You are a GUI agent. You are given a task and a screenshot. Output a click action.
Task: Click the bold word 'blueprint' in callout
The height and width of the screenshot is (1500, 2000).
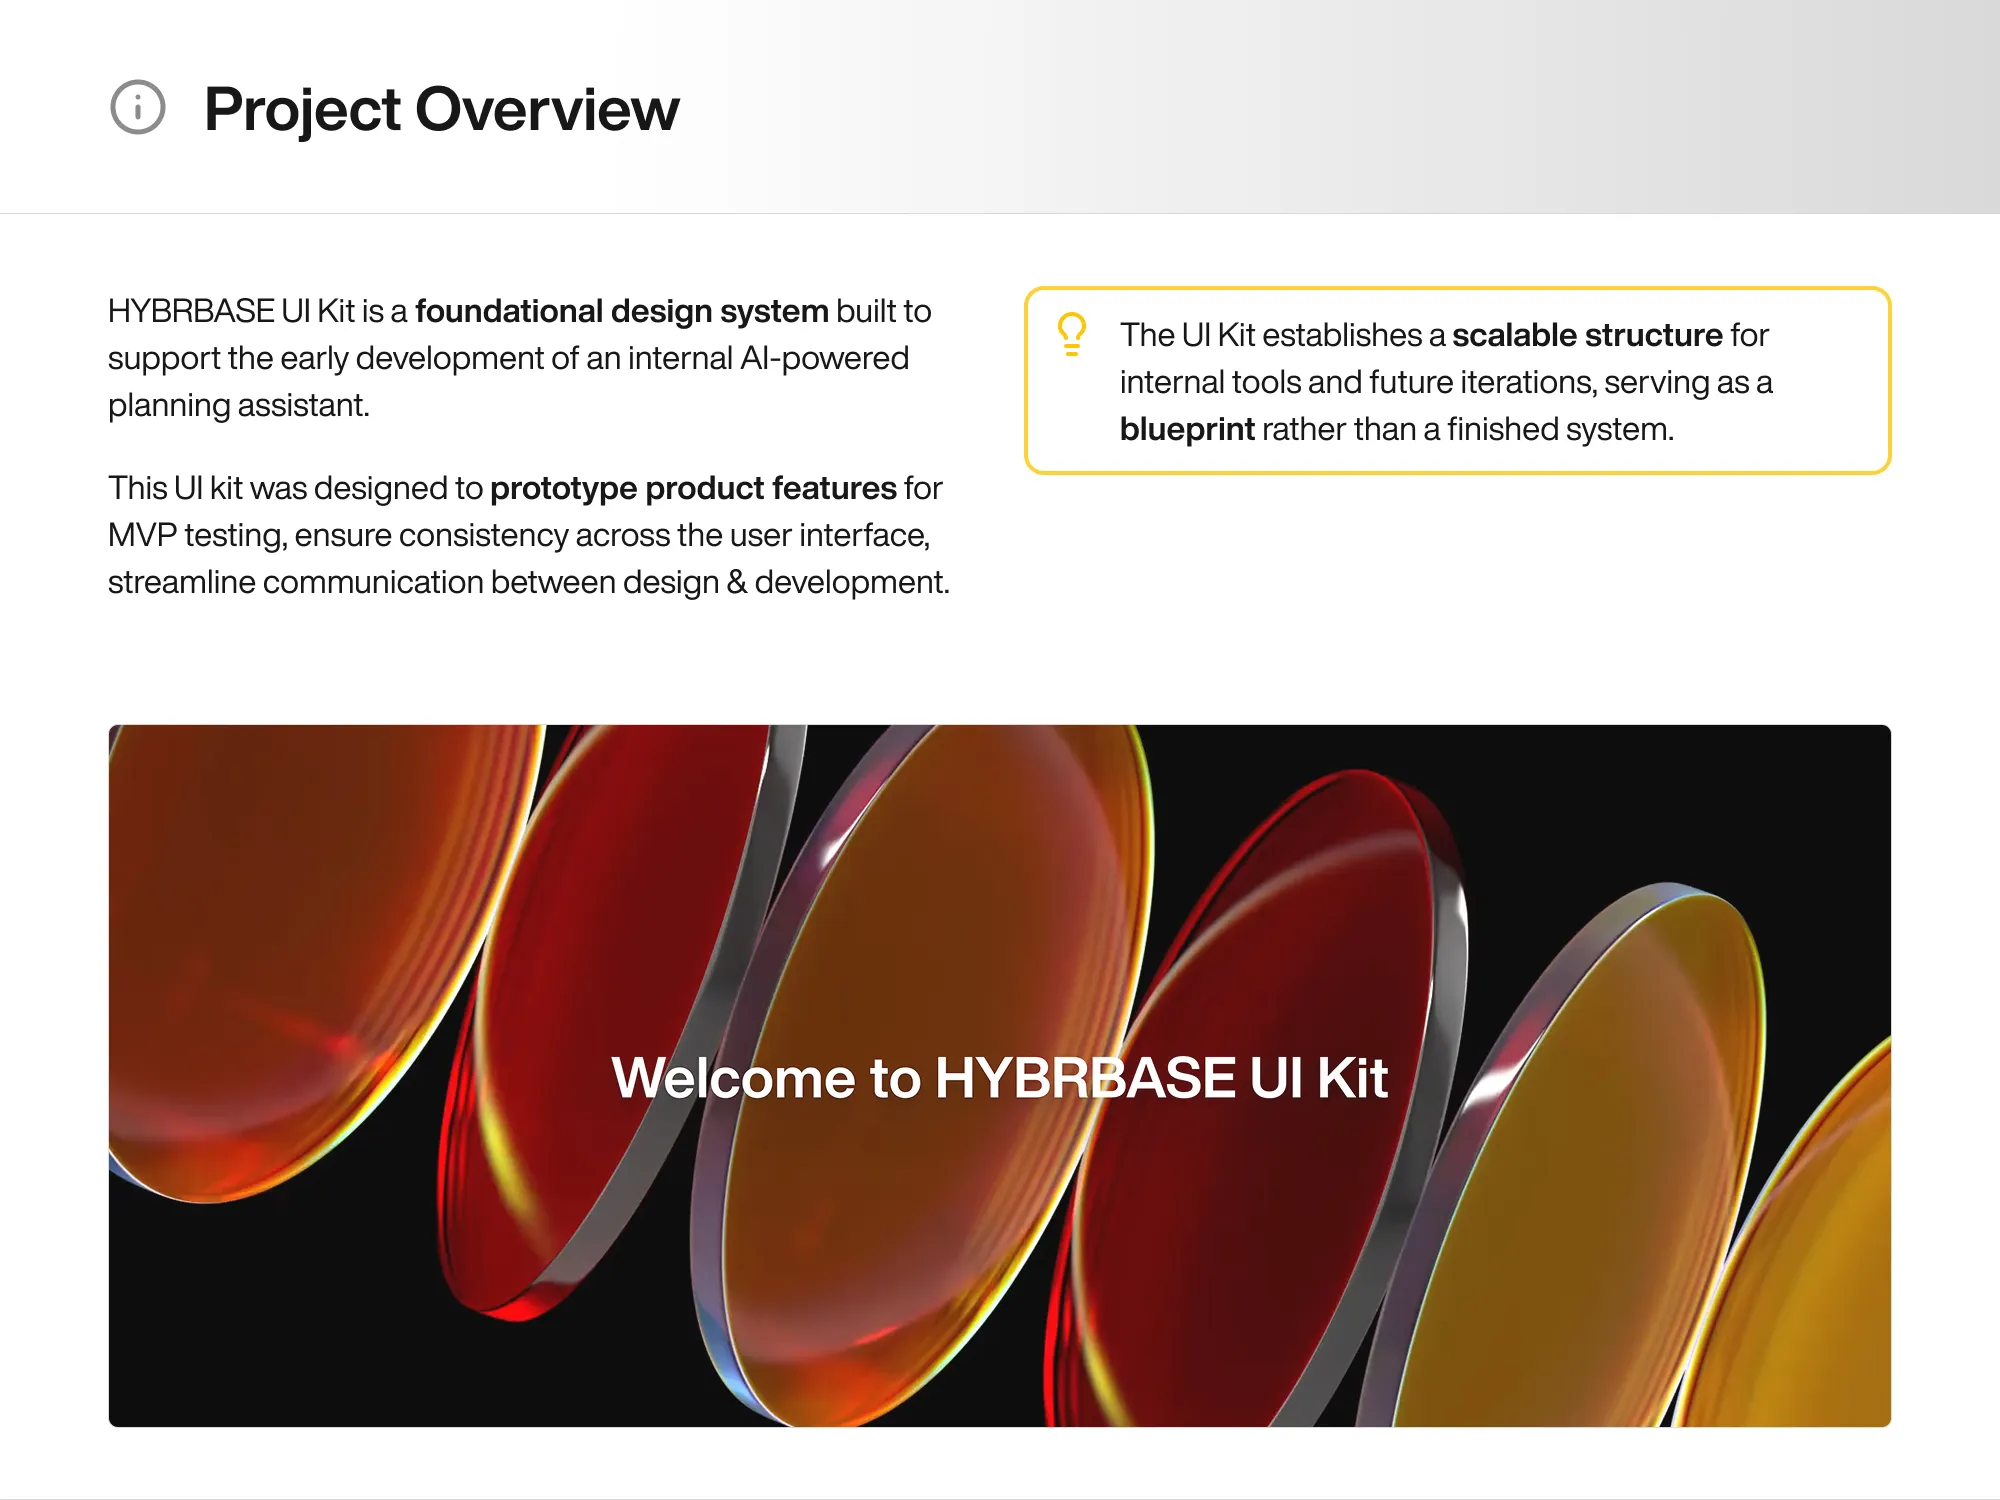[1186, 429]
